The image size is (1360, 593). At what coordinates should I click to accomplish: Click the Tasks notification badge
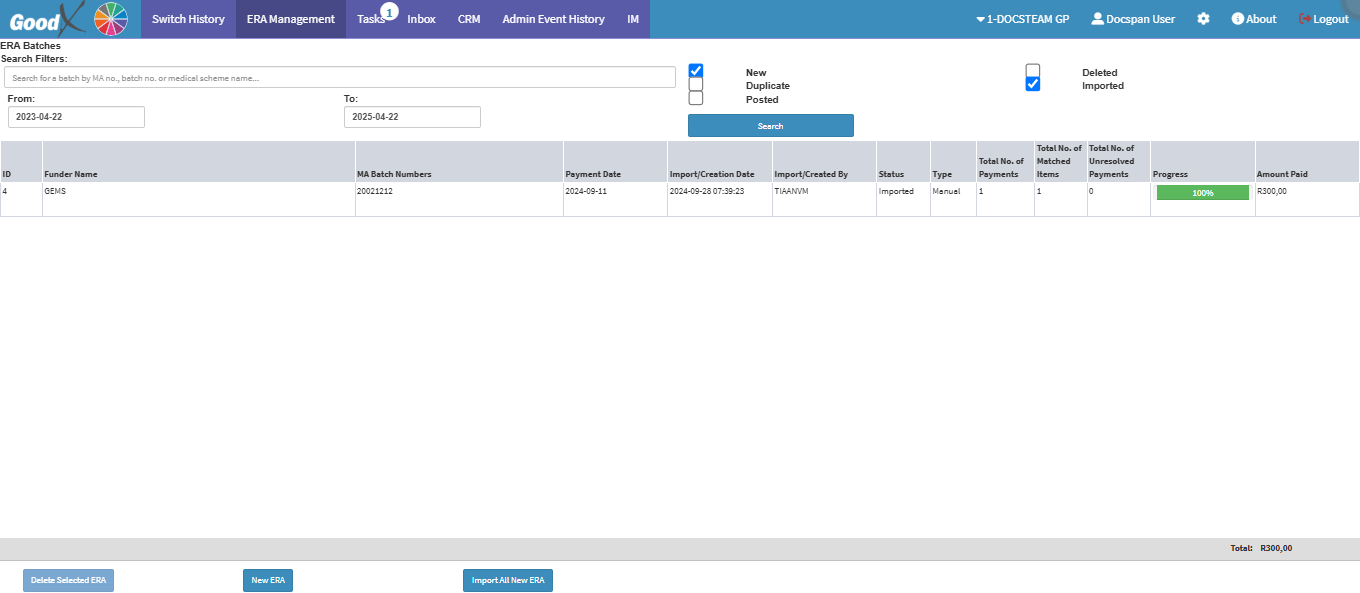click(x=389, y=12)
